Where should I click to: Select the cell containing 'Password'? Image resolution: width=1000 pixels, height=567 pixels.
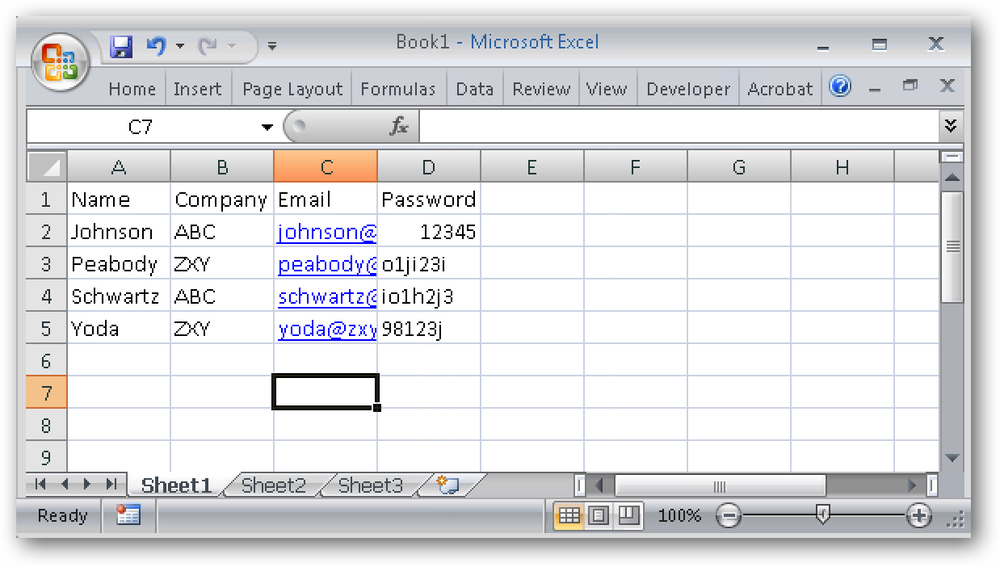429,200
